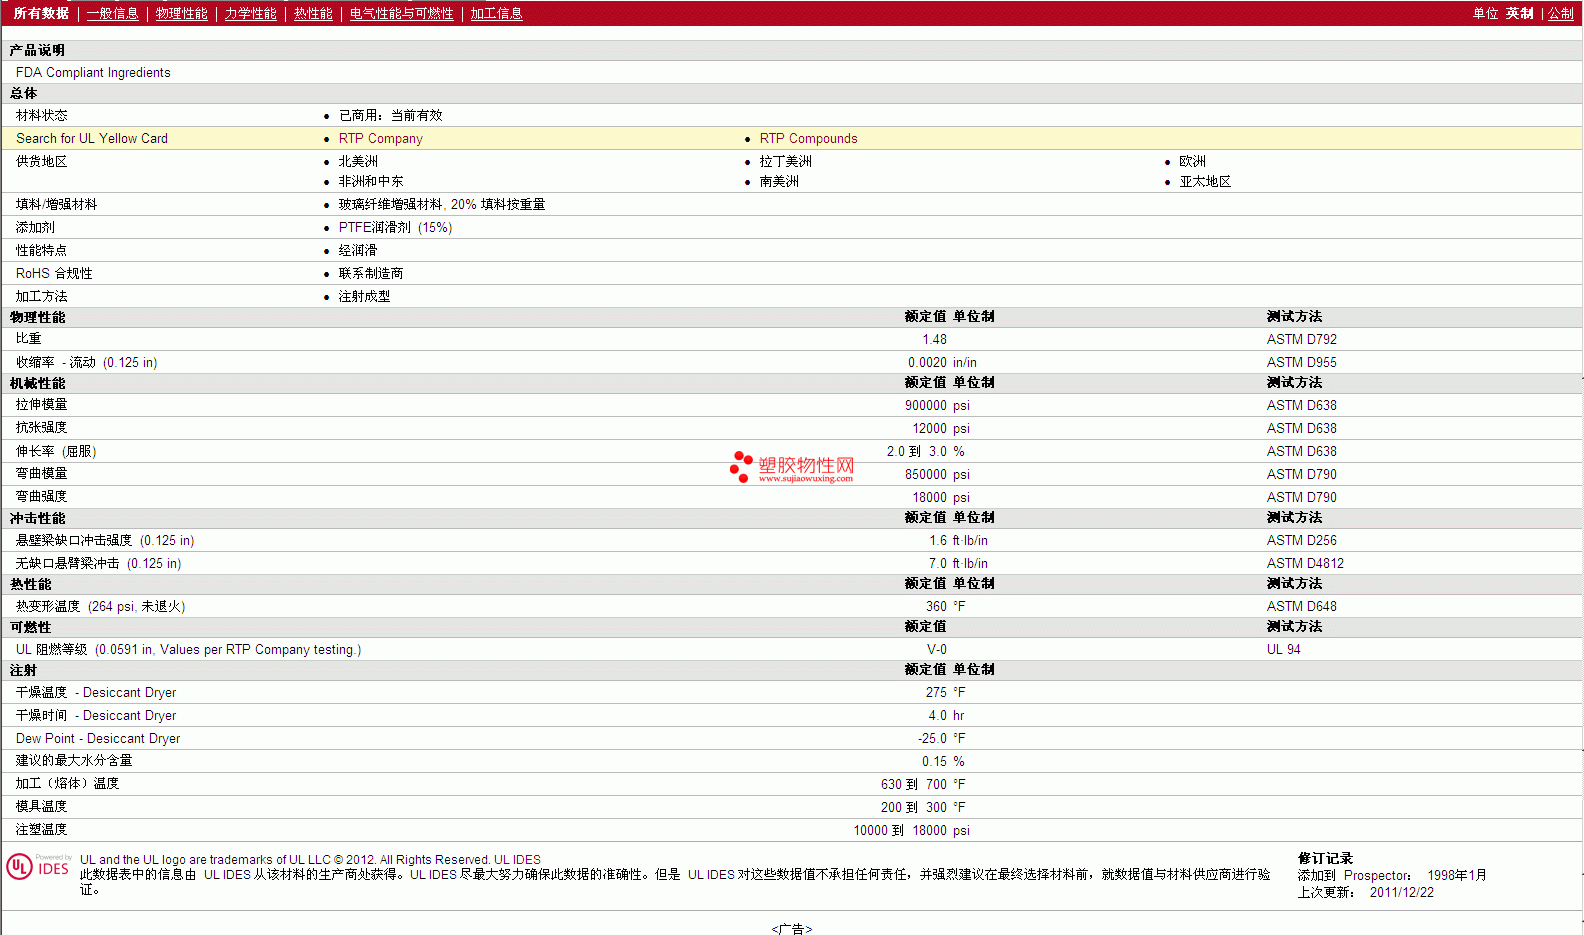Open the RTP Compounds link
Screen dimensions: 1584x935
(x=809, y=139)
